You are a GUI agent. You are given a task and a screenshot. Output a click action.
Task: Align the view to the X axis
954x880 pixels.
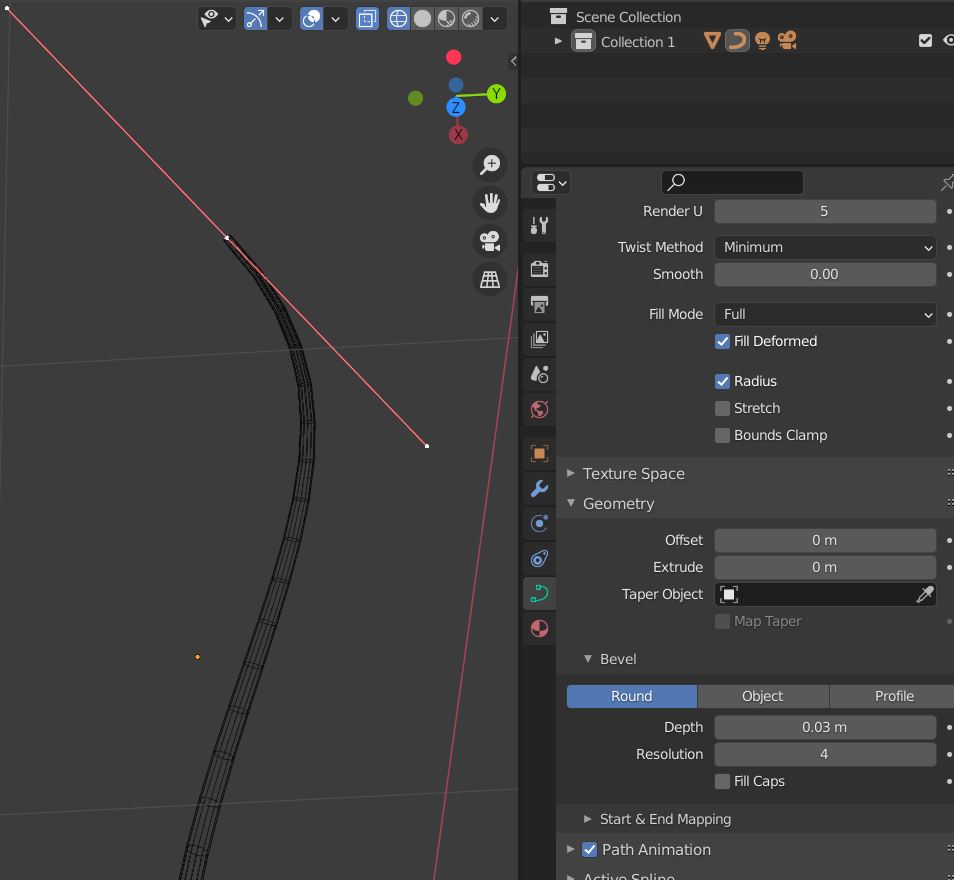458,134
